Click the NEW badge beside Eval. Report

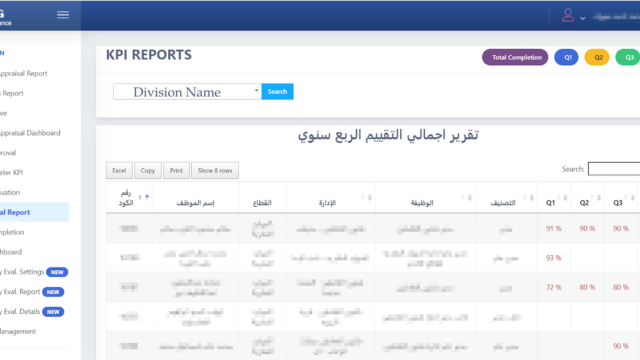(x=53, y=292)
